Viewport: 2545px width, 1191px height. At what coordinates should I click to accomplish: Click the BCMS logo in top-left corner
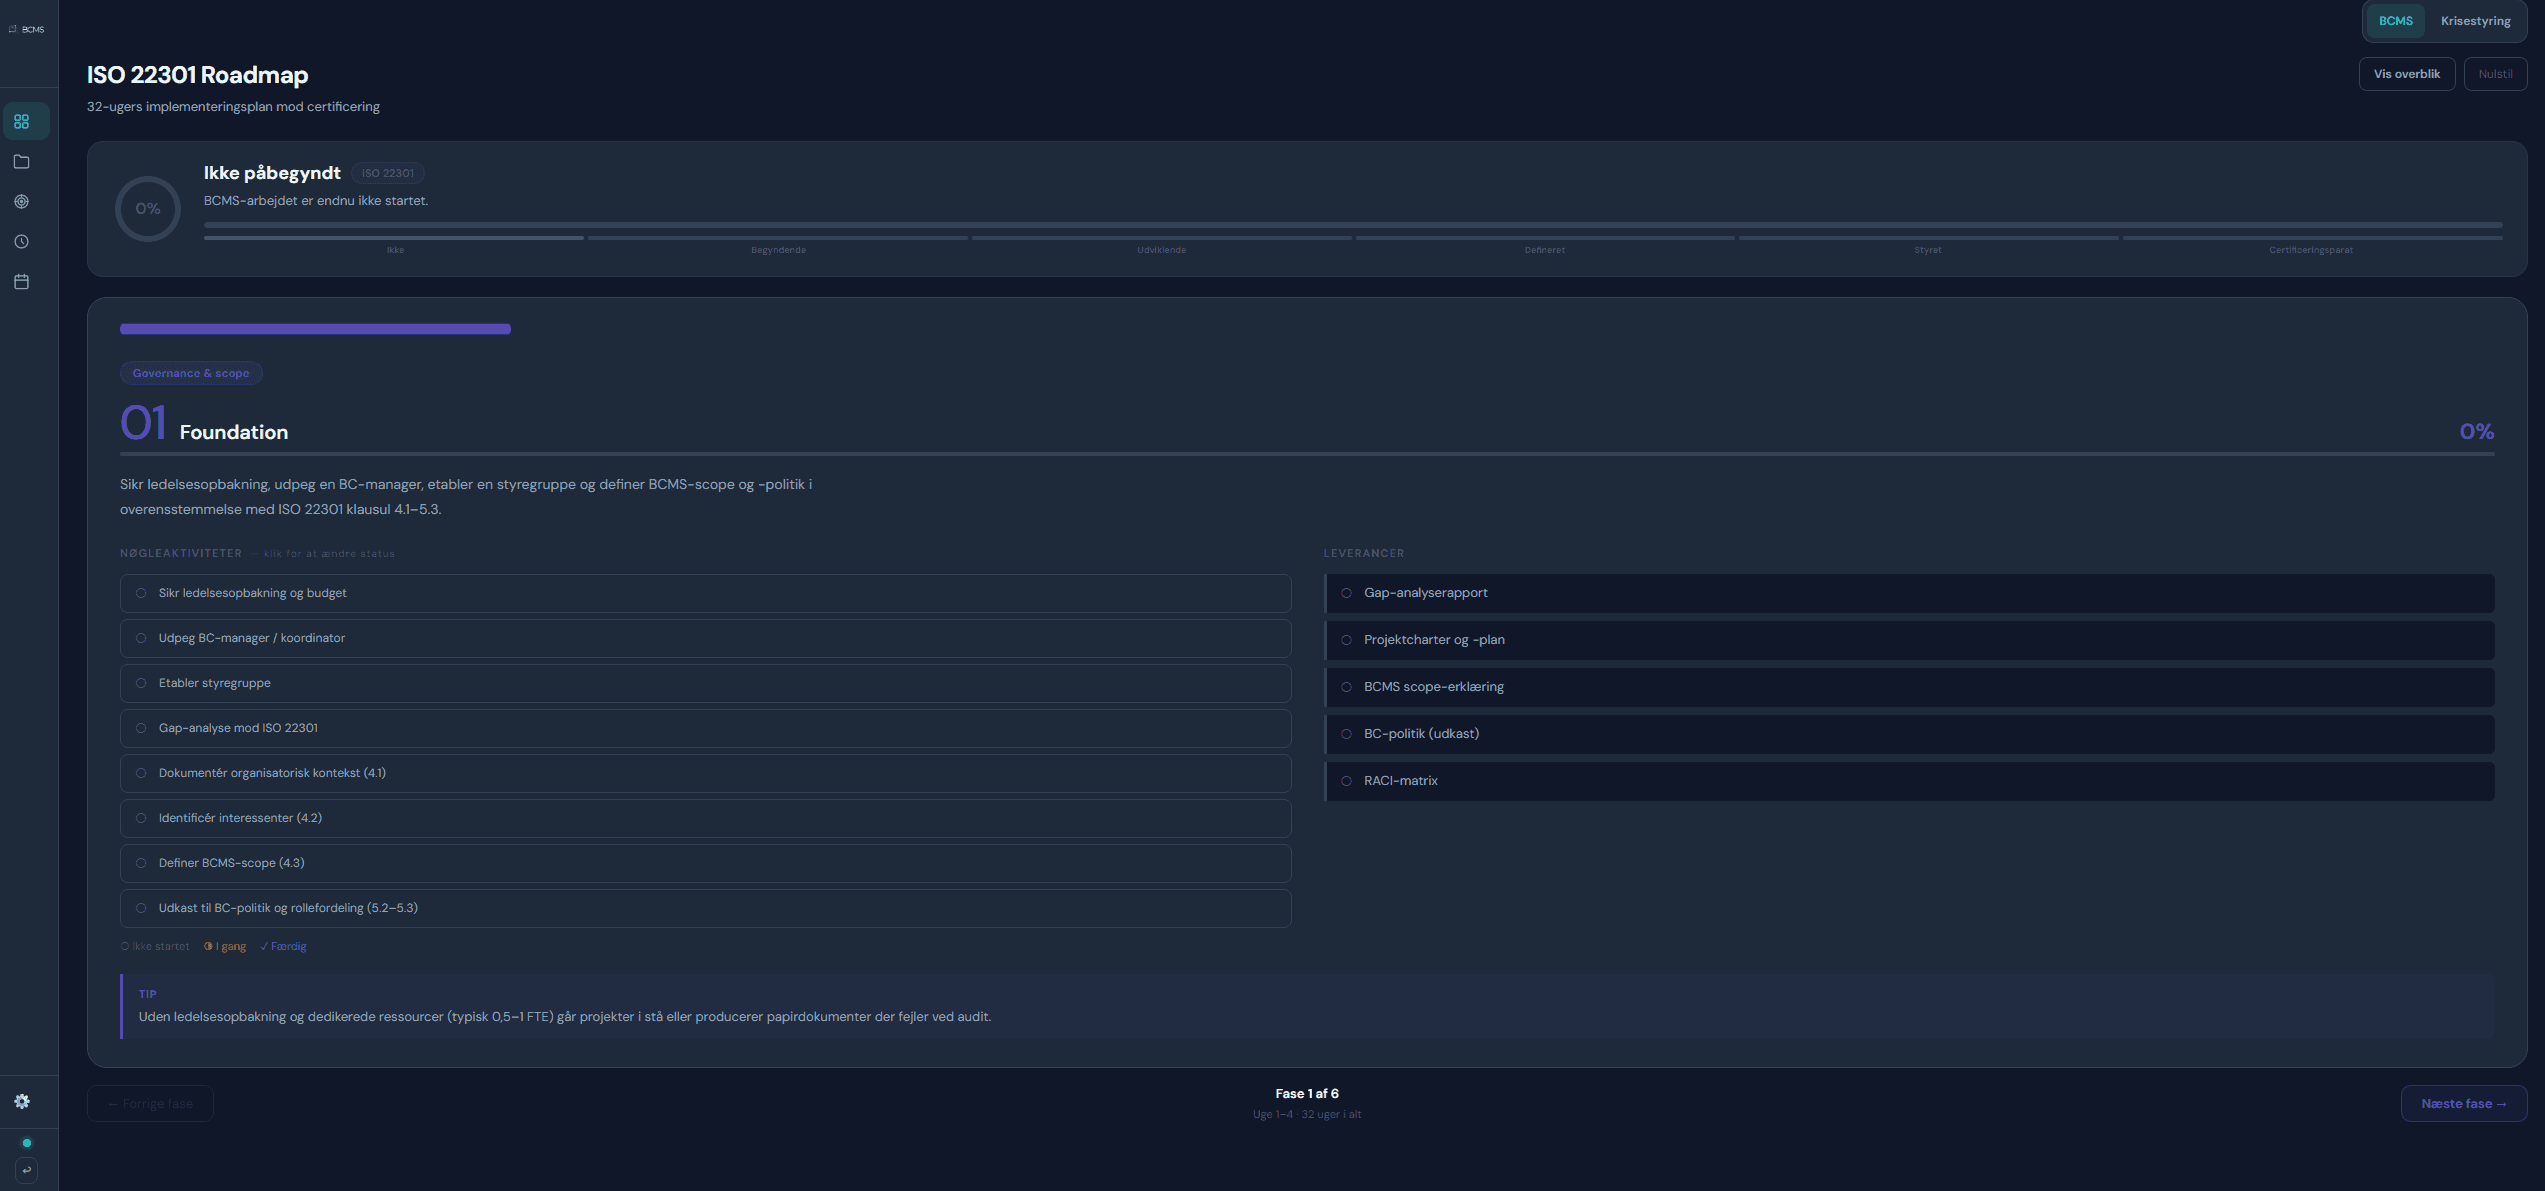pos(27,29)
